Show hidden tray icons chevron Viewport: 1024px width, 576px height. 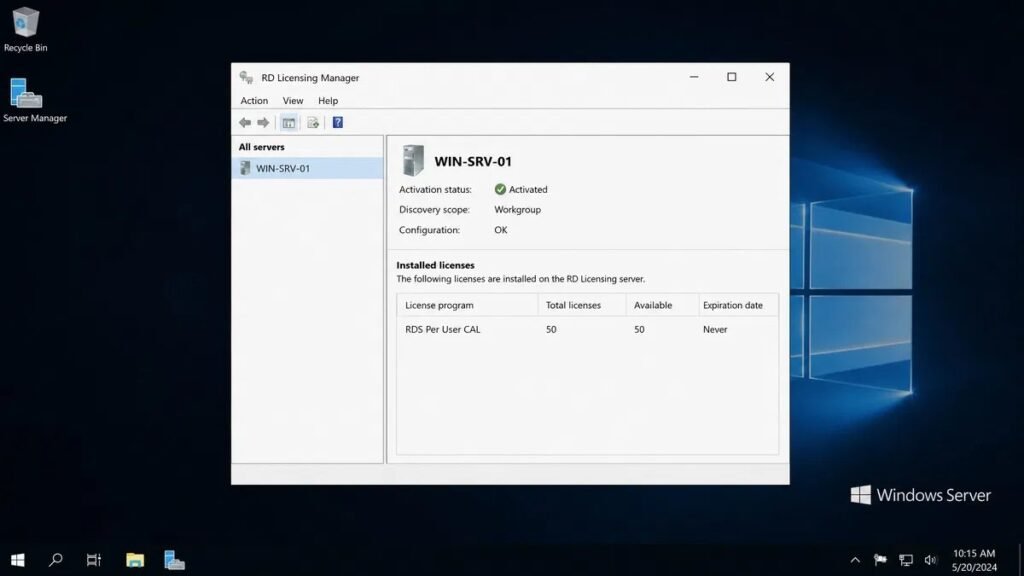855,560
